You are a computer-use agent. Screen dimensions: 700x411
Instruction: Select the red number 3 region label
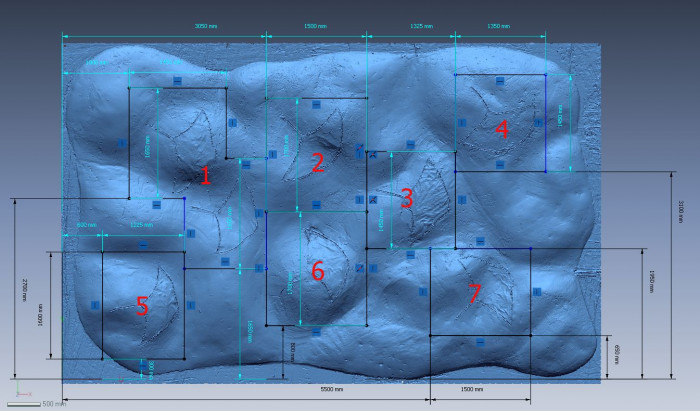(x=406, y=198)
